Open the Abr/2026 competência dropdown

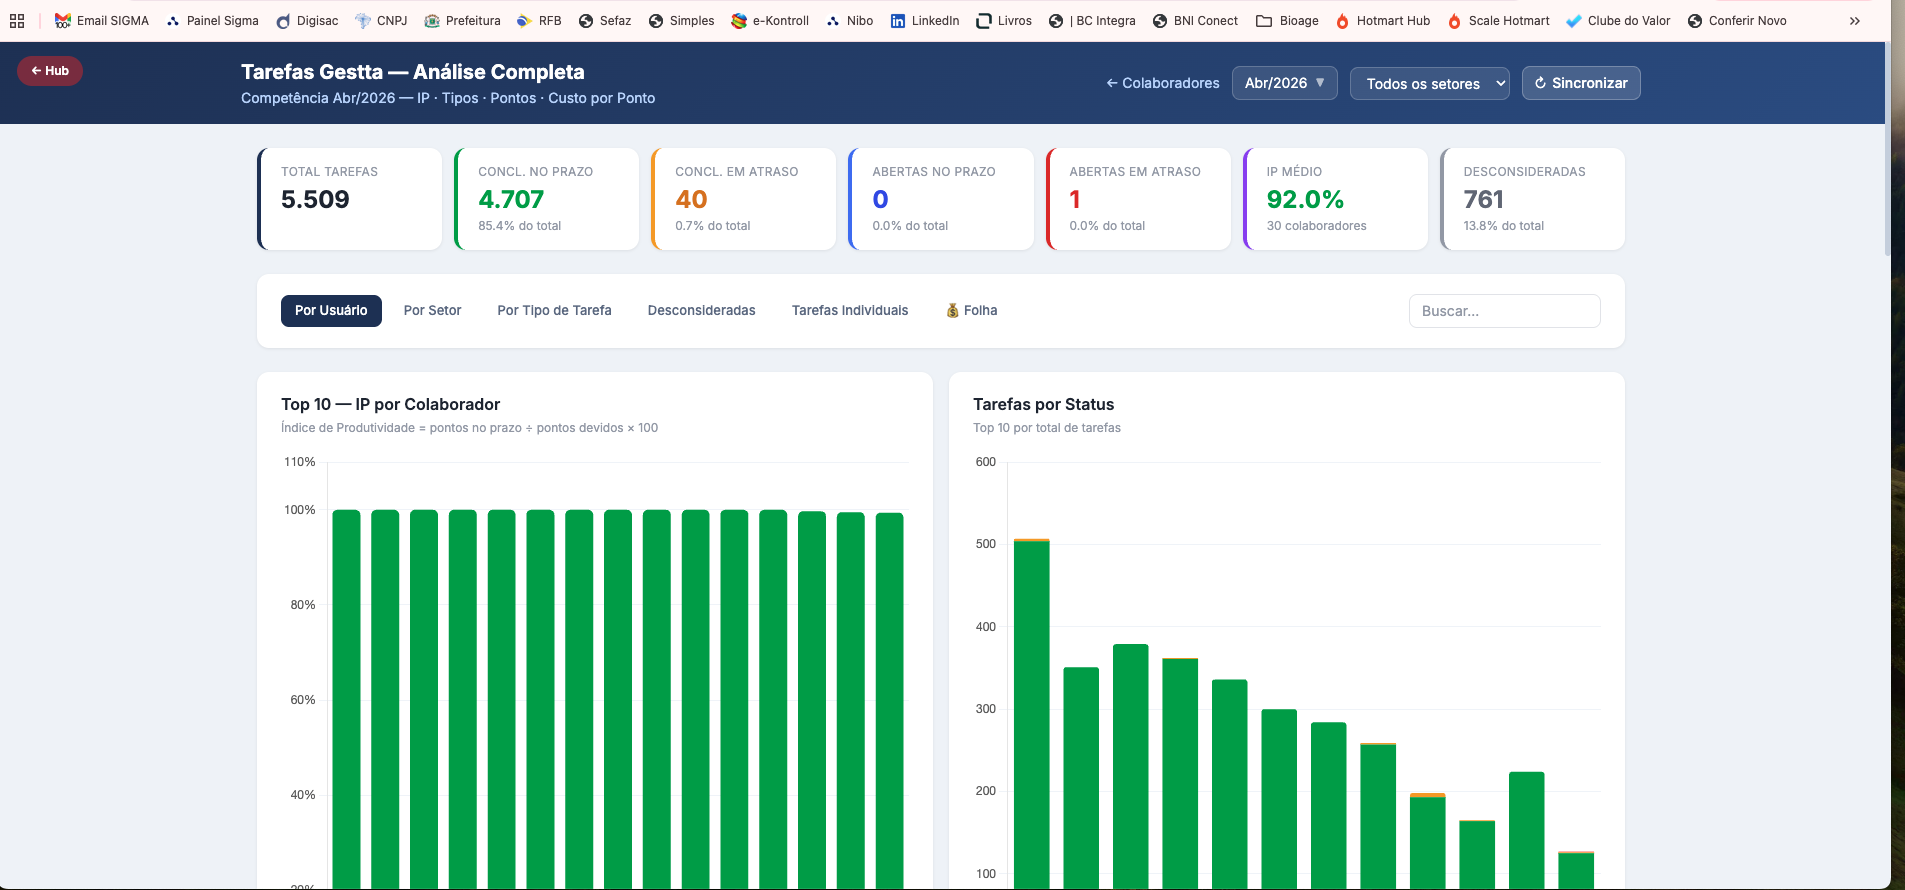click(x=1284, y=83)
